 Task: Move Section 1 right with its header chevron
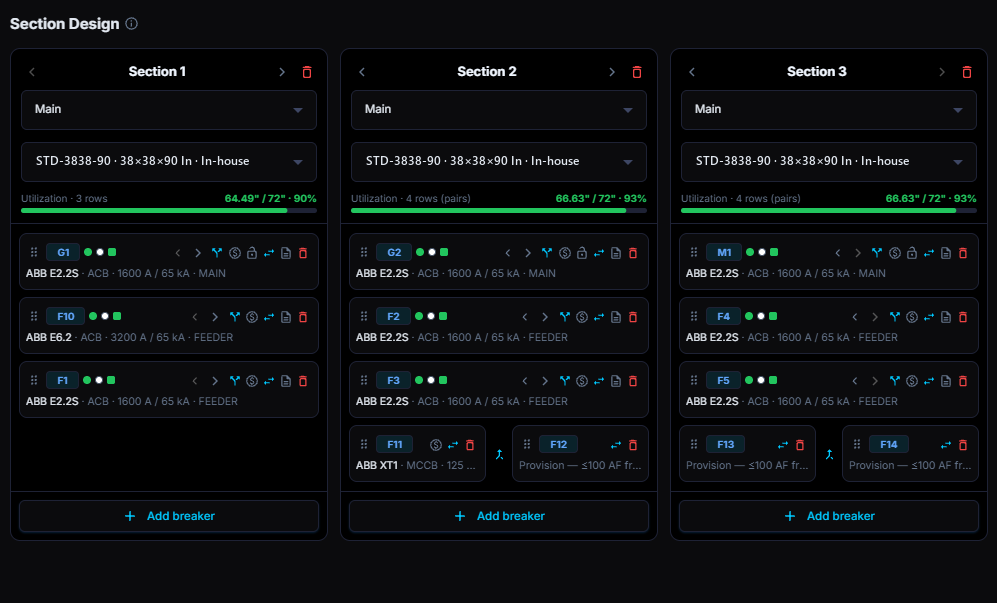pos(282,72)
